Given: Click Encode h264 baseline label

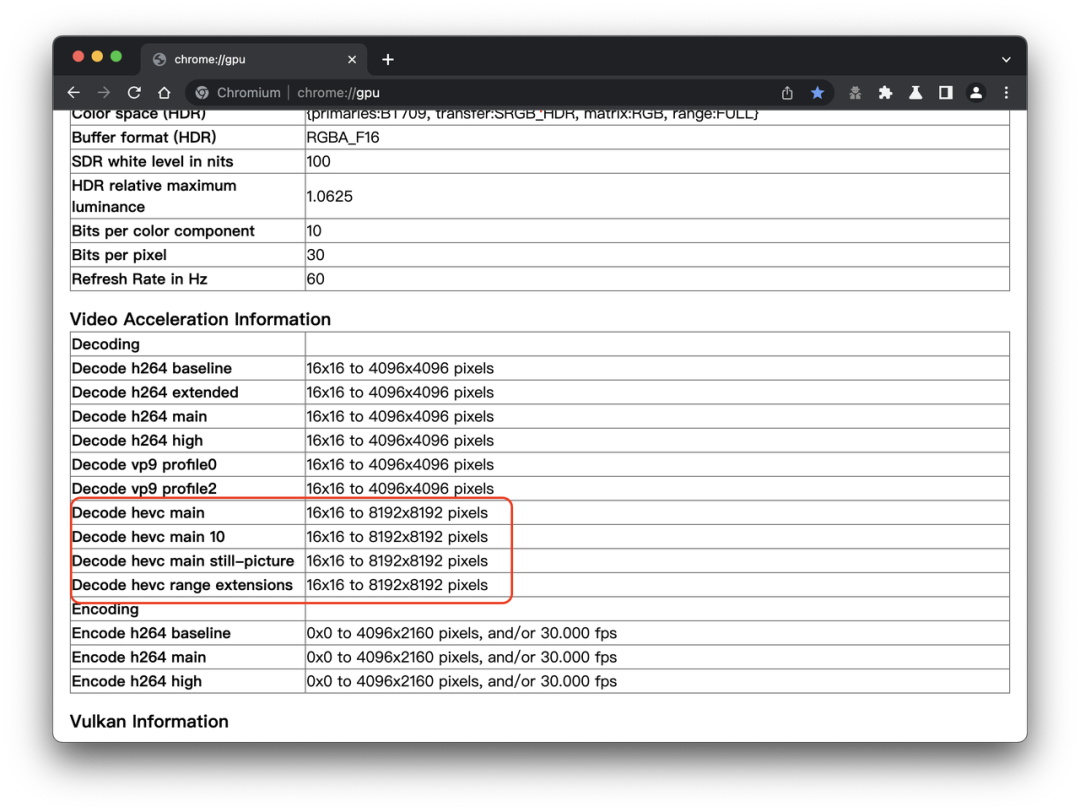Looking at the screenshot, I should click(151, 633).
